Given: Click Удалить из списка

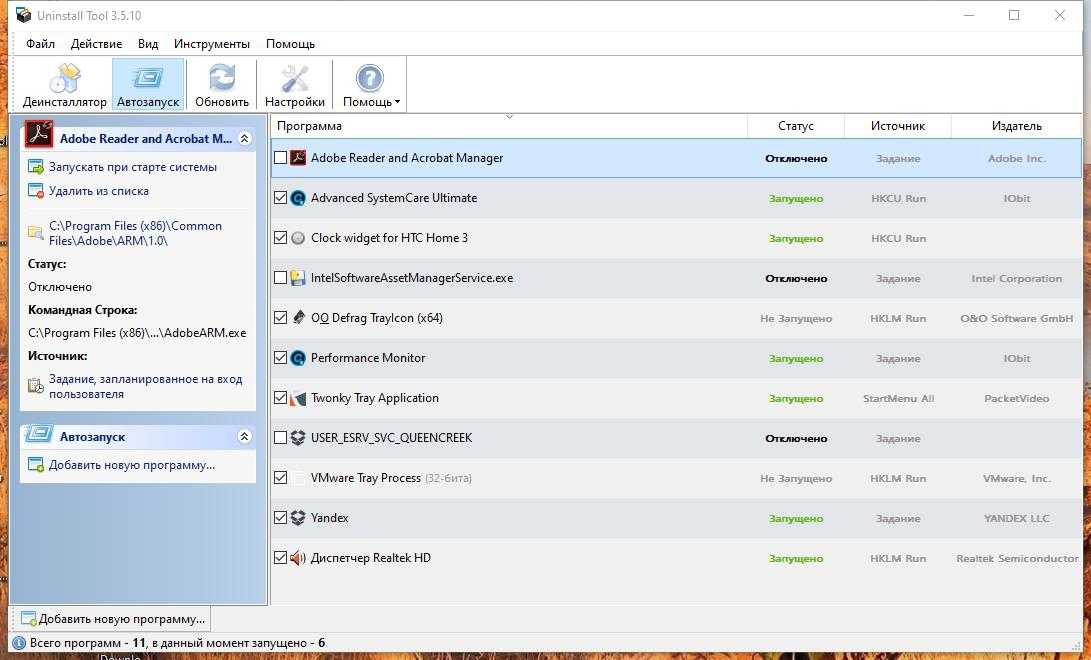Looking at the screenshot, I should click(x=99, y=191).
